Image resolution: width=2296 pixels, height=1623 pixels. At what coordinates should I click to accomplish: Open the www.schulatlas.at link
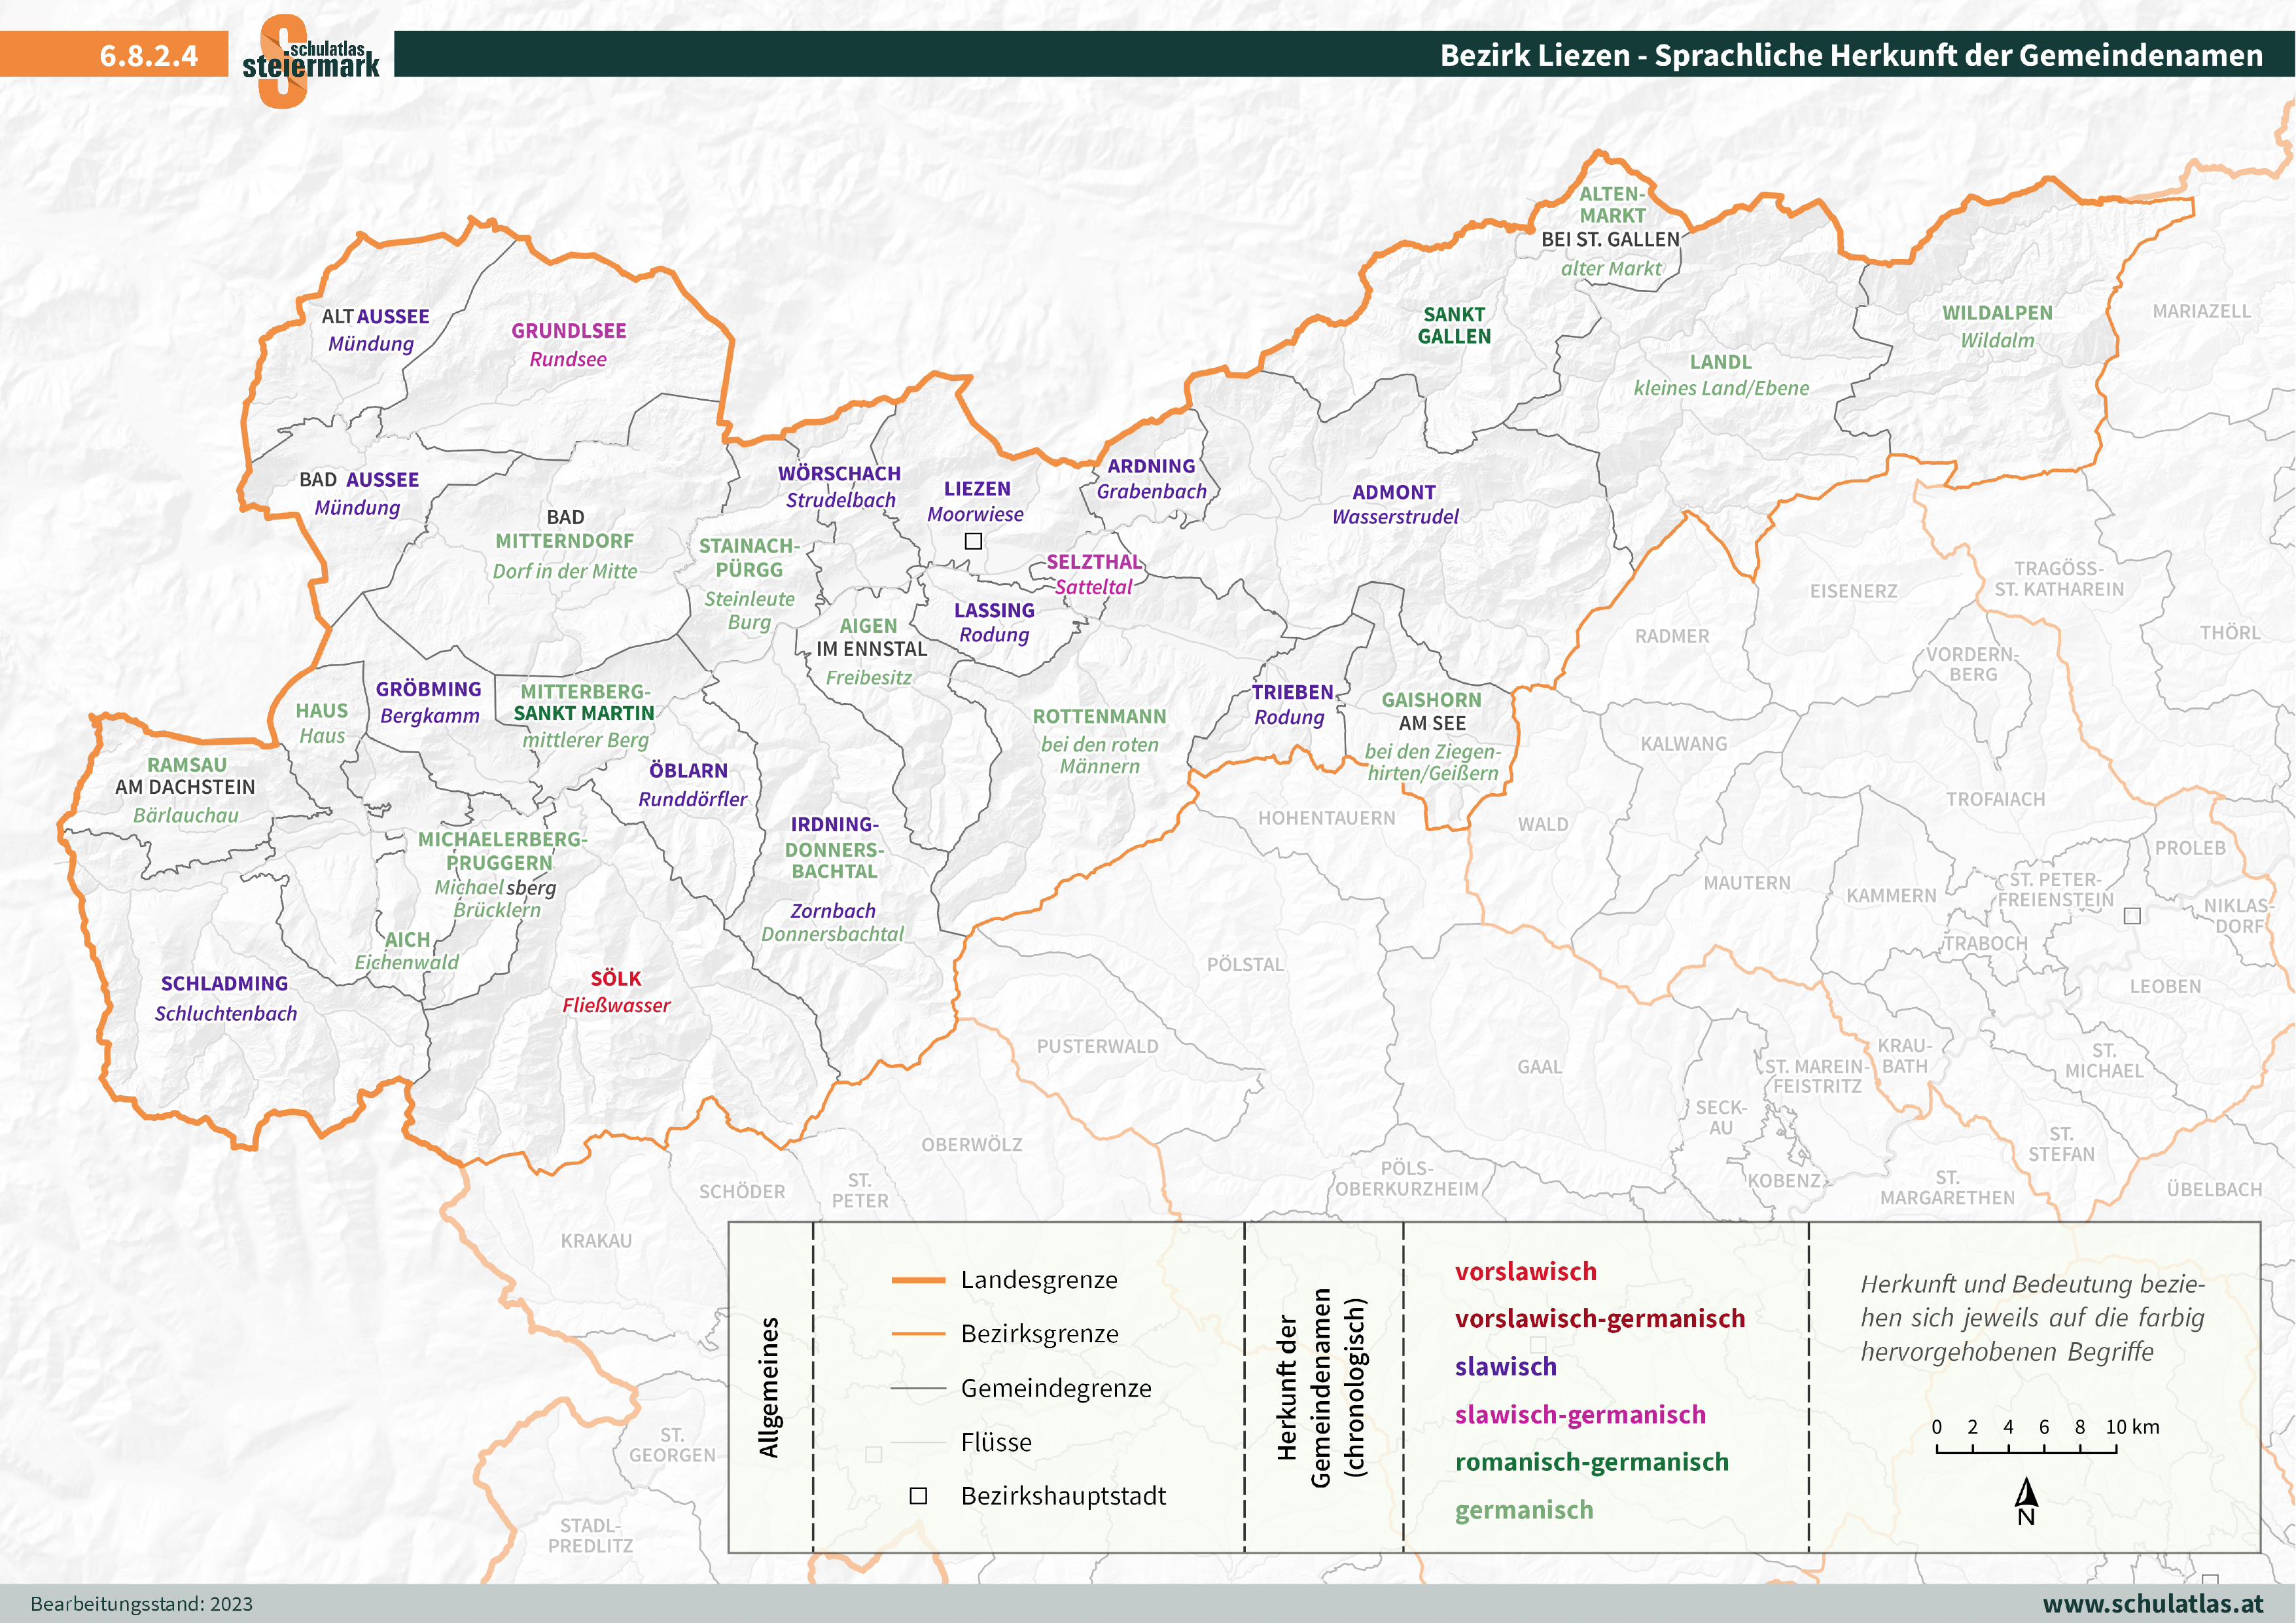(2152, 1604)
